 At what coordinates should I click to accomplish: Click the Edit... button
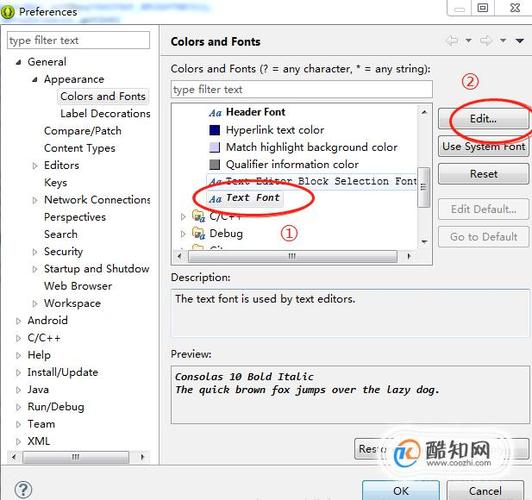click(x=483, y=119)
